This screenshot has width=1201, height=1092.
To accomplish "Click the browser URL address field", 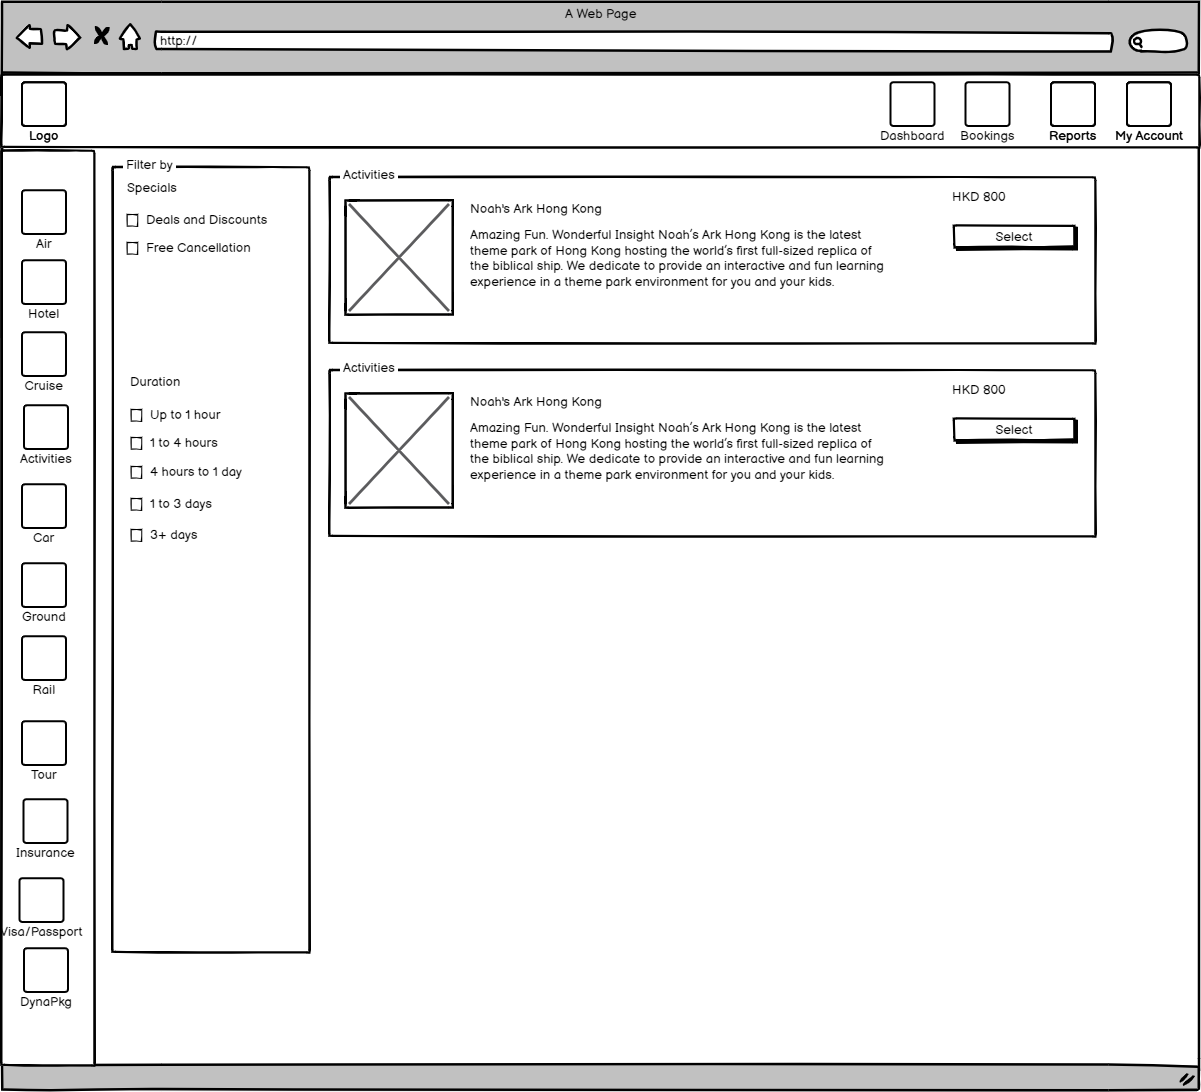I will point(633,42).
